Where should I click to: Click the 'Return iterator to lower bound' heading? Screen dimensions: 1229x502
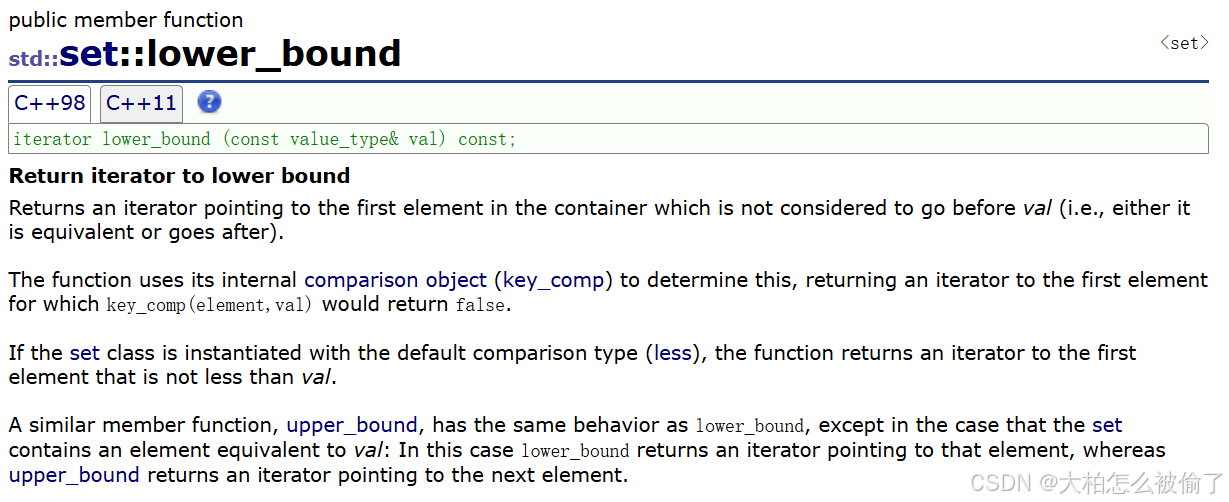click(180, 176)
